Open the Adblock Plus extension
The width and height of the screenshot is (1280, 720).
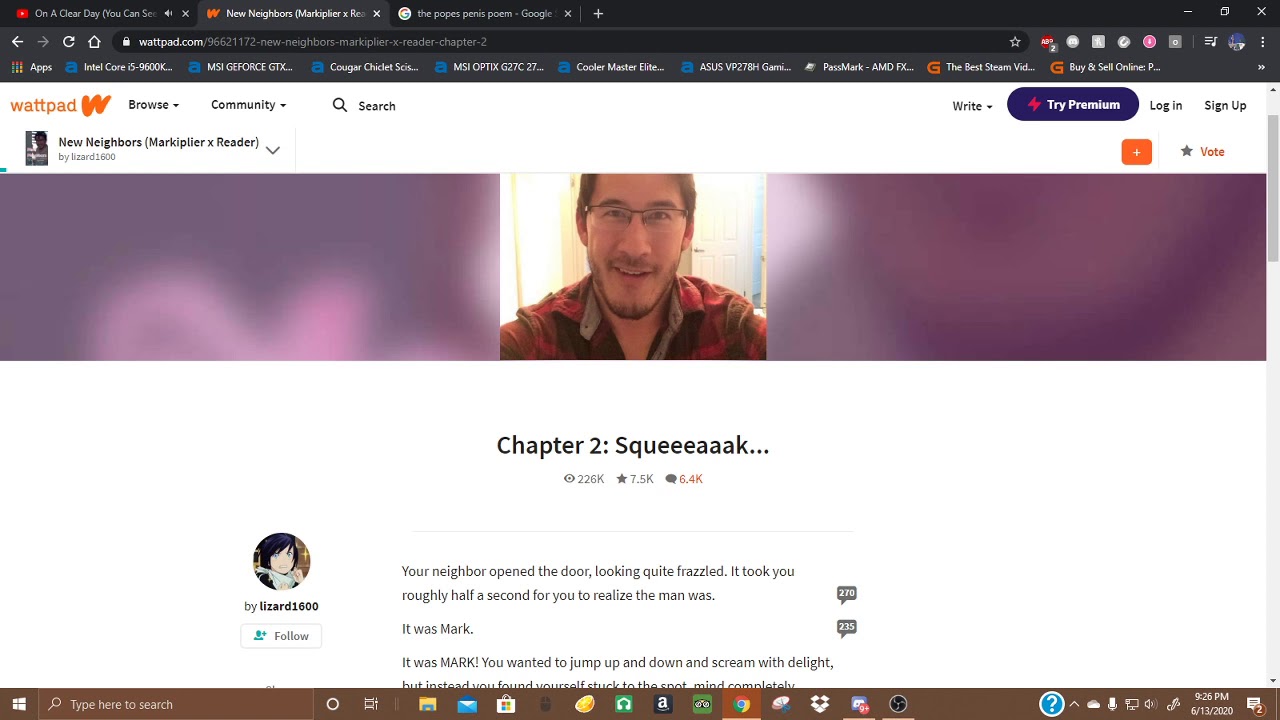pos(1047,42)
